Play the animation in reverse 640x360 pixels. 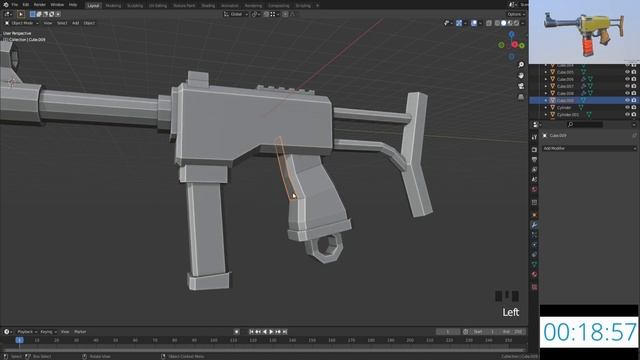click(264, 332)
